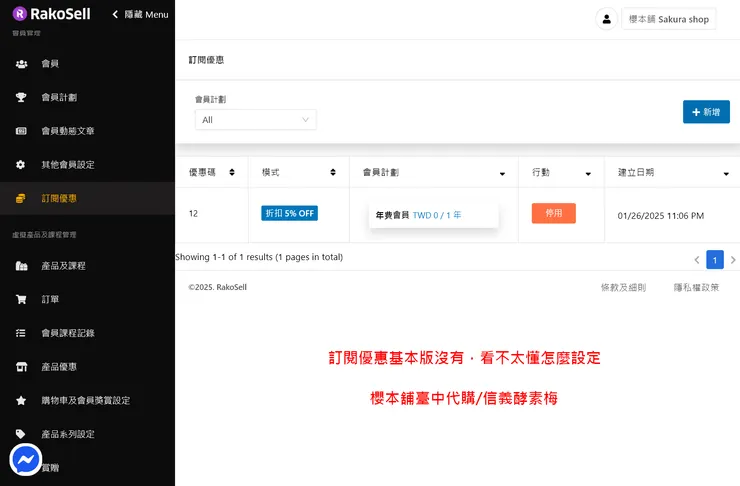The image size is (740, 486).
Task: Click the coupon code cell 12
Action: [x=193, y=213]
